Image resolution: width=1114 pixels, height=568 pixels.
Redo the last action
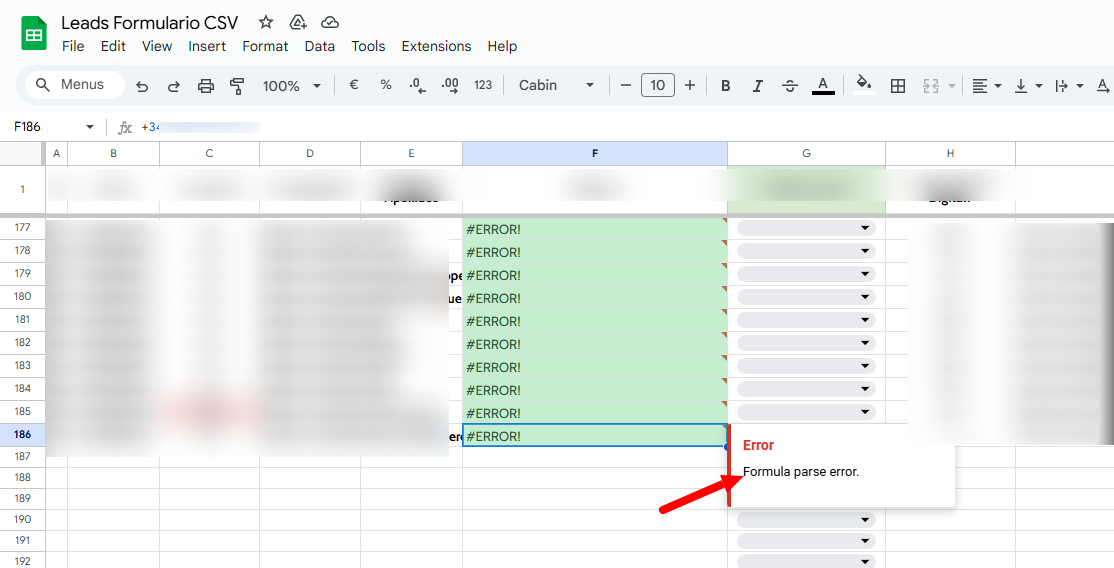click(x=173, y=86)
